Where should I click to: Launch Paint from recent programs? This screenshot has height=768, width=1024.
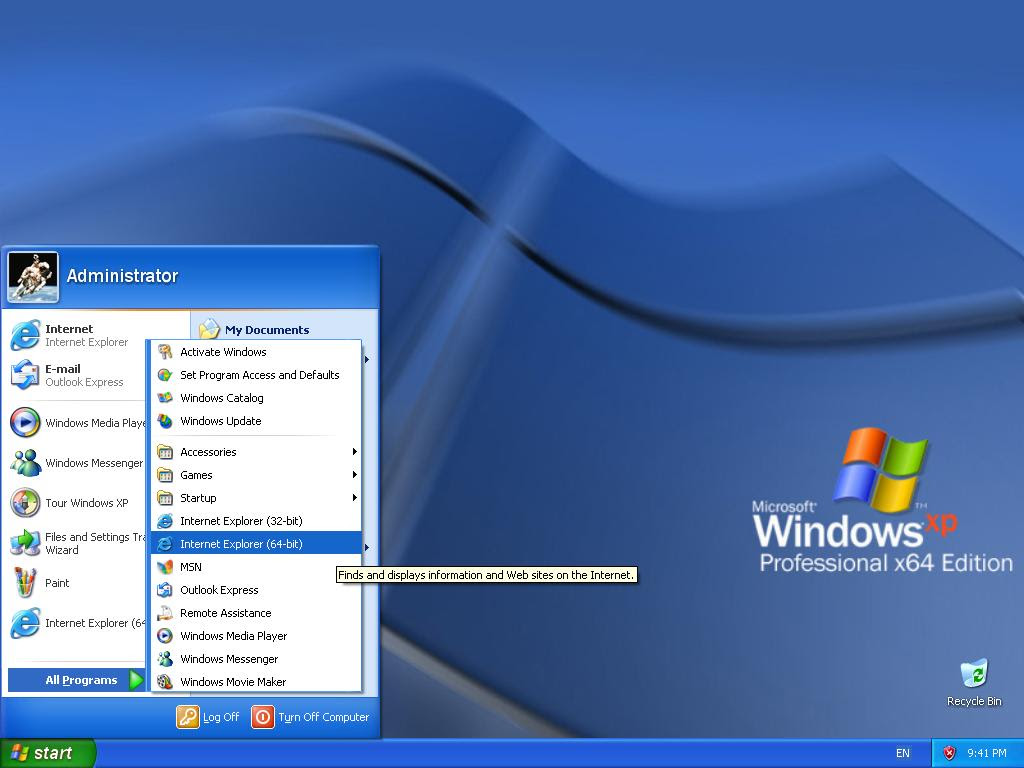[77, 583]
